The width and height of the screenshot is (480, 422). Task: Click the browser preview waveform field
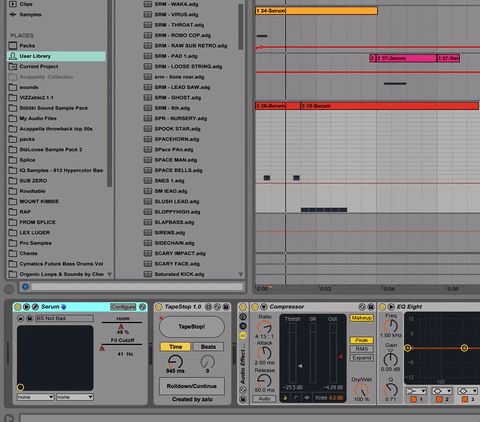137,287
